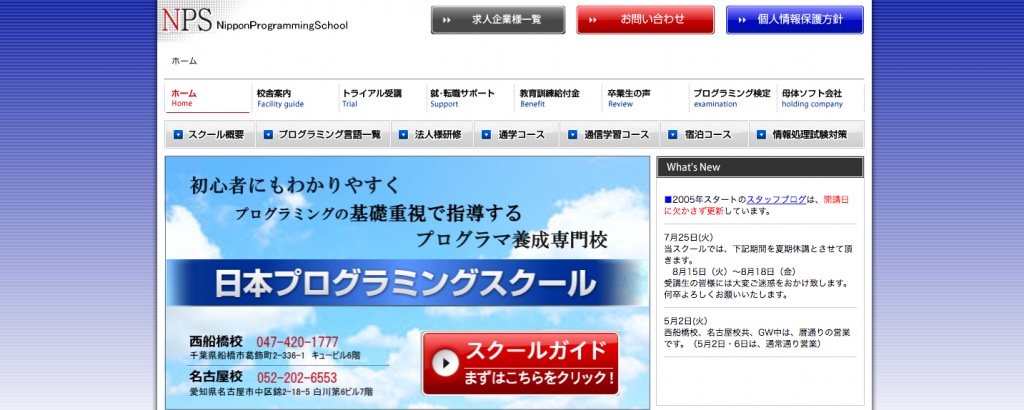The image size is (1024, 410).
Task: Click the red お問い合わせ button
Action: (645, 20)
